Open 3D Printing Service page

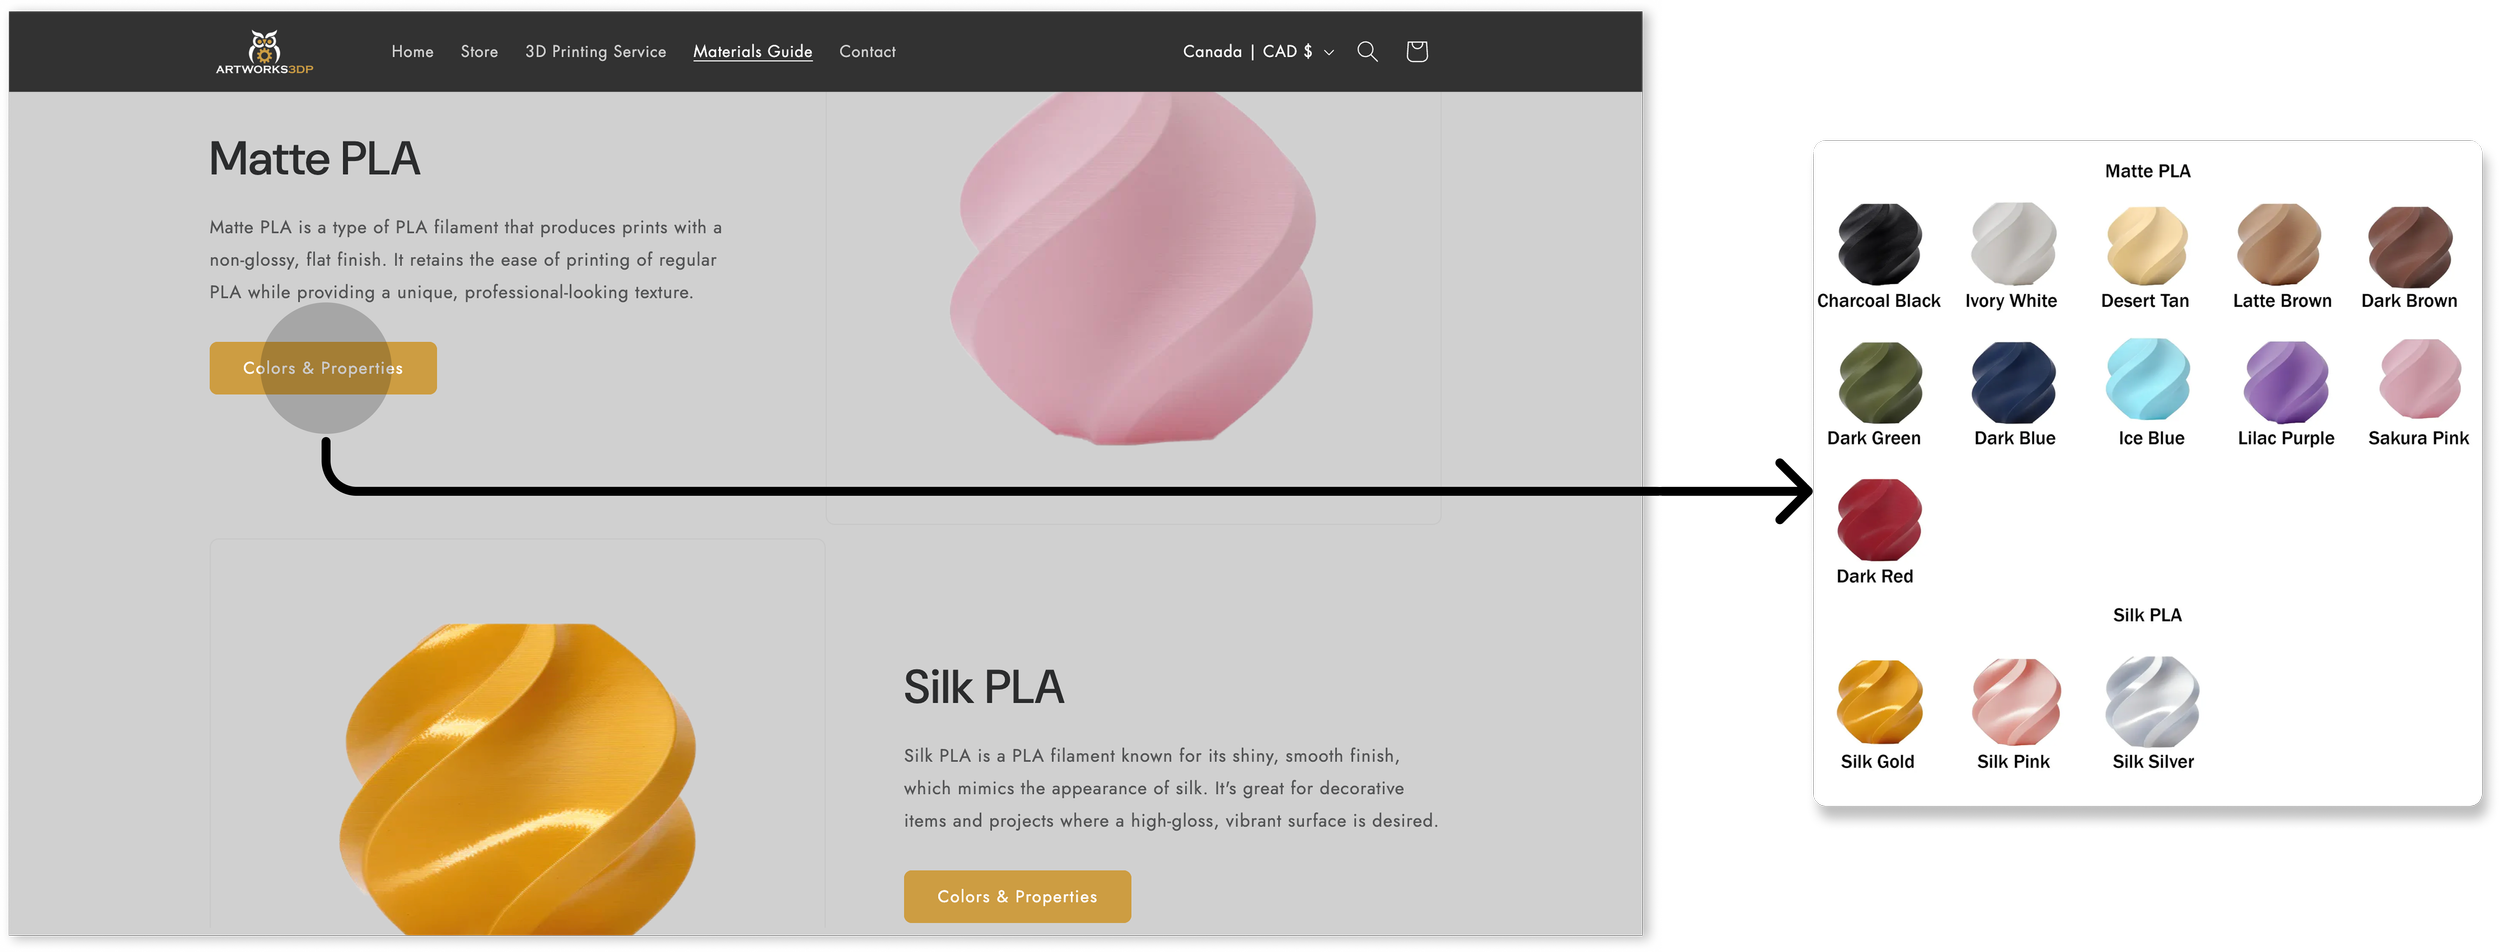coord(595,52)
